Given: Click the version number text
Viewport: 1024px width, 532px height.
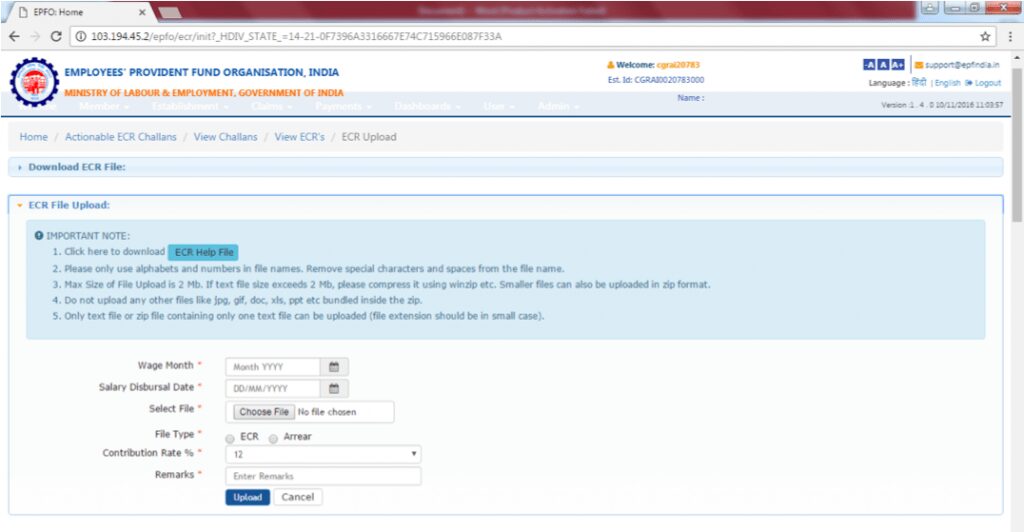Looking at the screenshot, I should [x=942, y=104].
